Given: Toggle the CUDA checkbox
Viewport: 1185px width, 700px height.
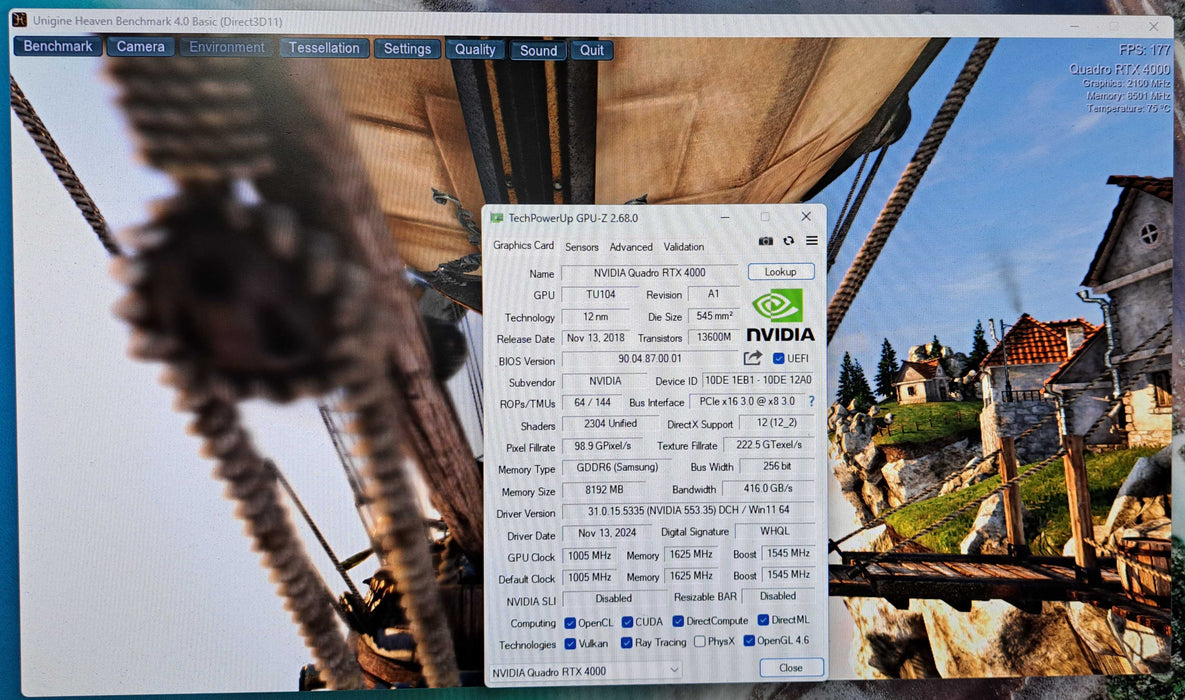Looking at the screenshot, I should (x=627, y=622).
